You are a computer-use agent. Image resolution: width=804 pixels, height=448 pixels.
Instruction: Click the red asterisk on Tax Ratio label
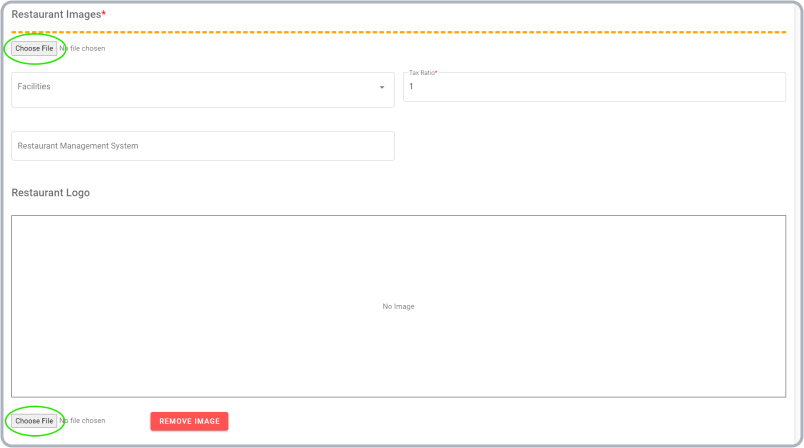click(436, 73)
